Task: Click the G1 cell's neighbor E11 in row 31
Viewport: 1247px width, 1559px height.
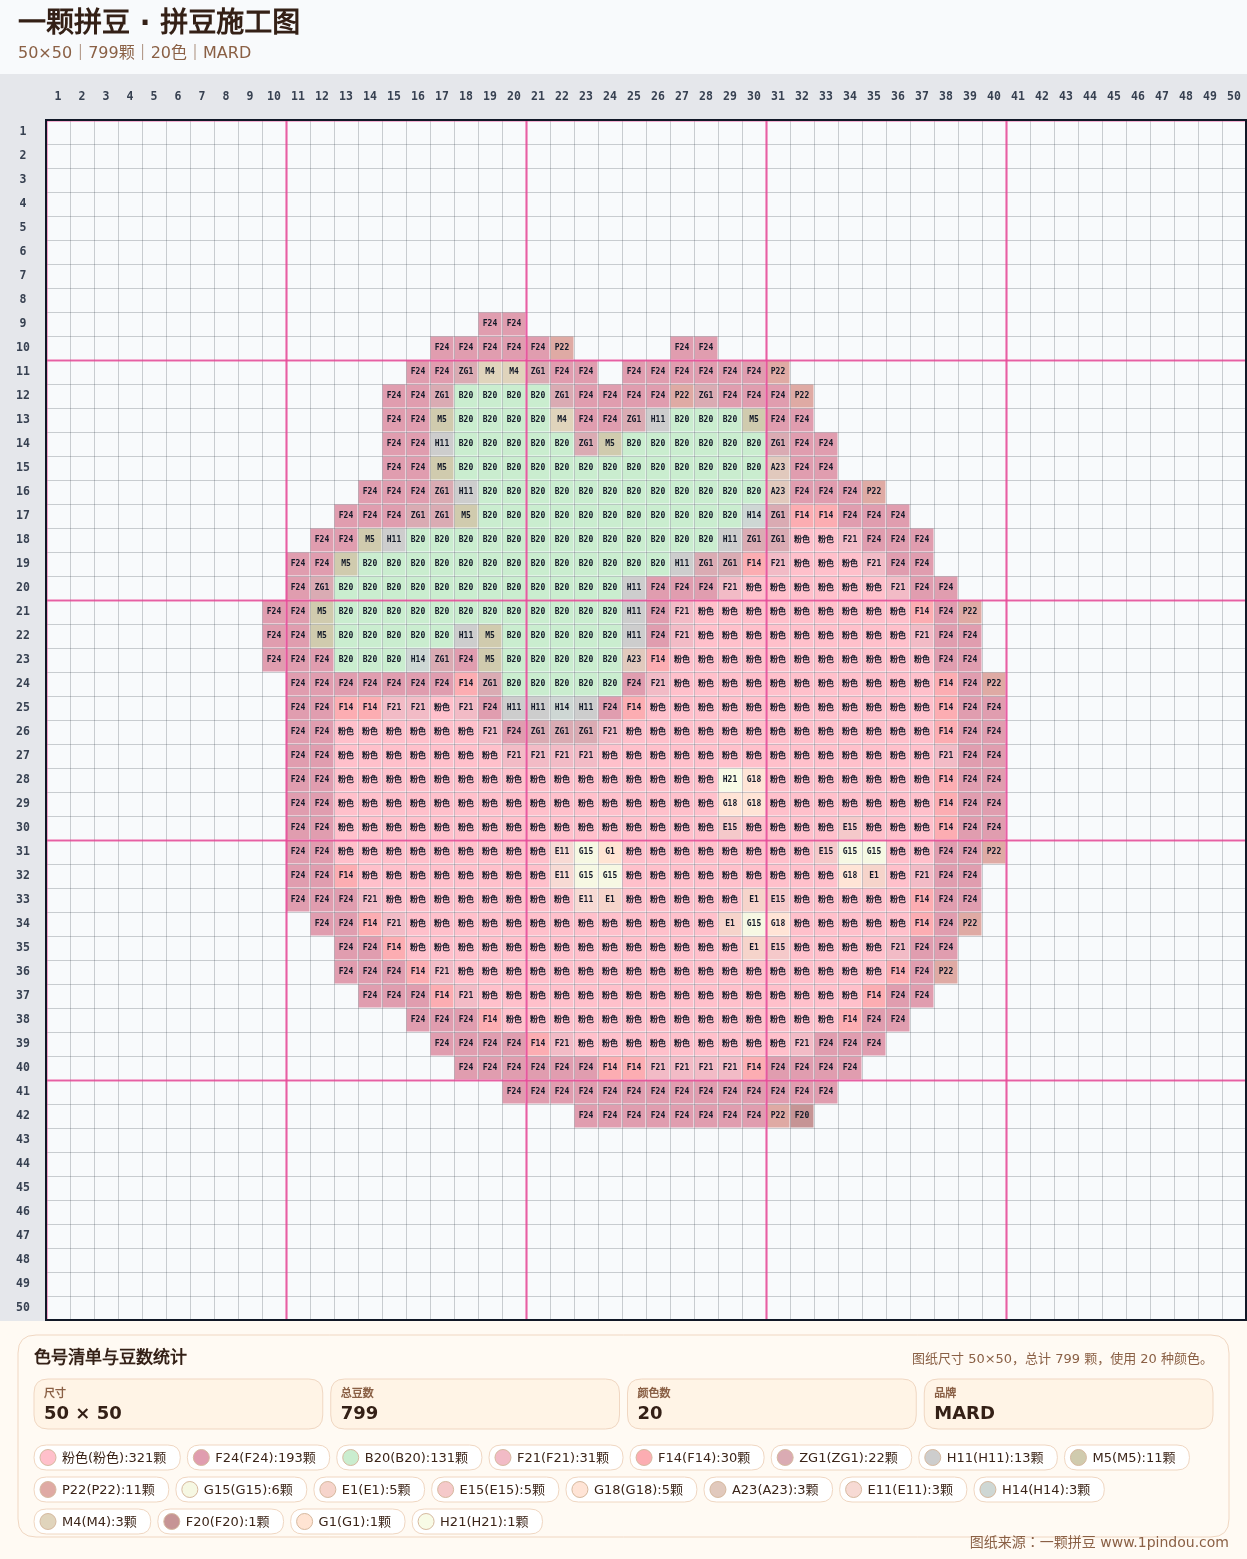Action: 562,851
